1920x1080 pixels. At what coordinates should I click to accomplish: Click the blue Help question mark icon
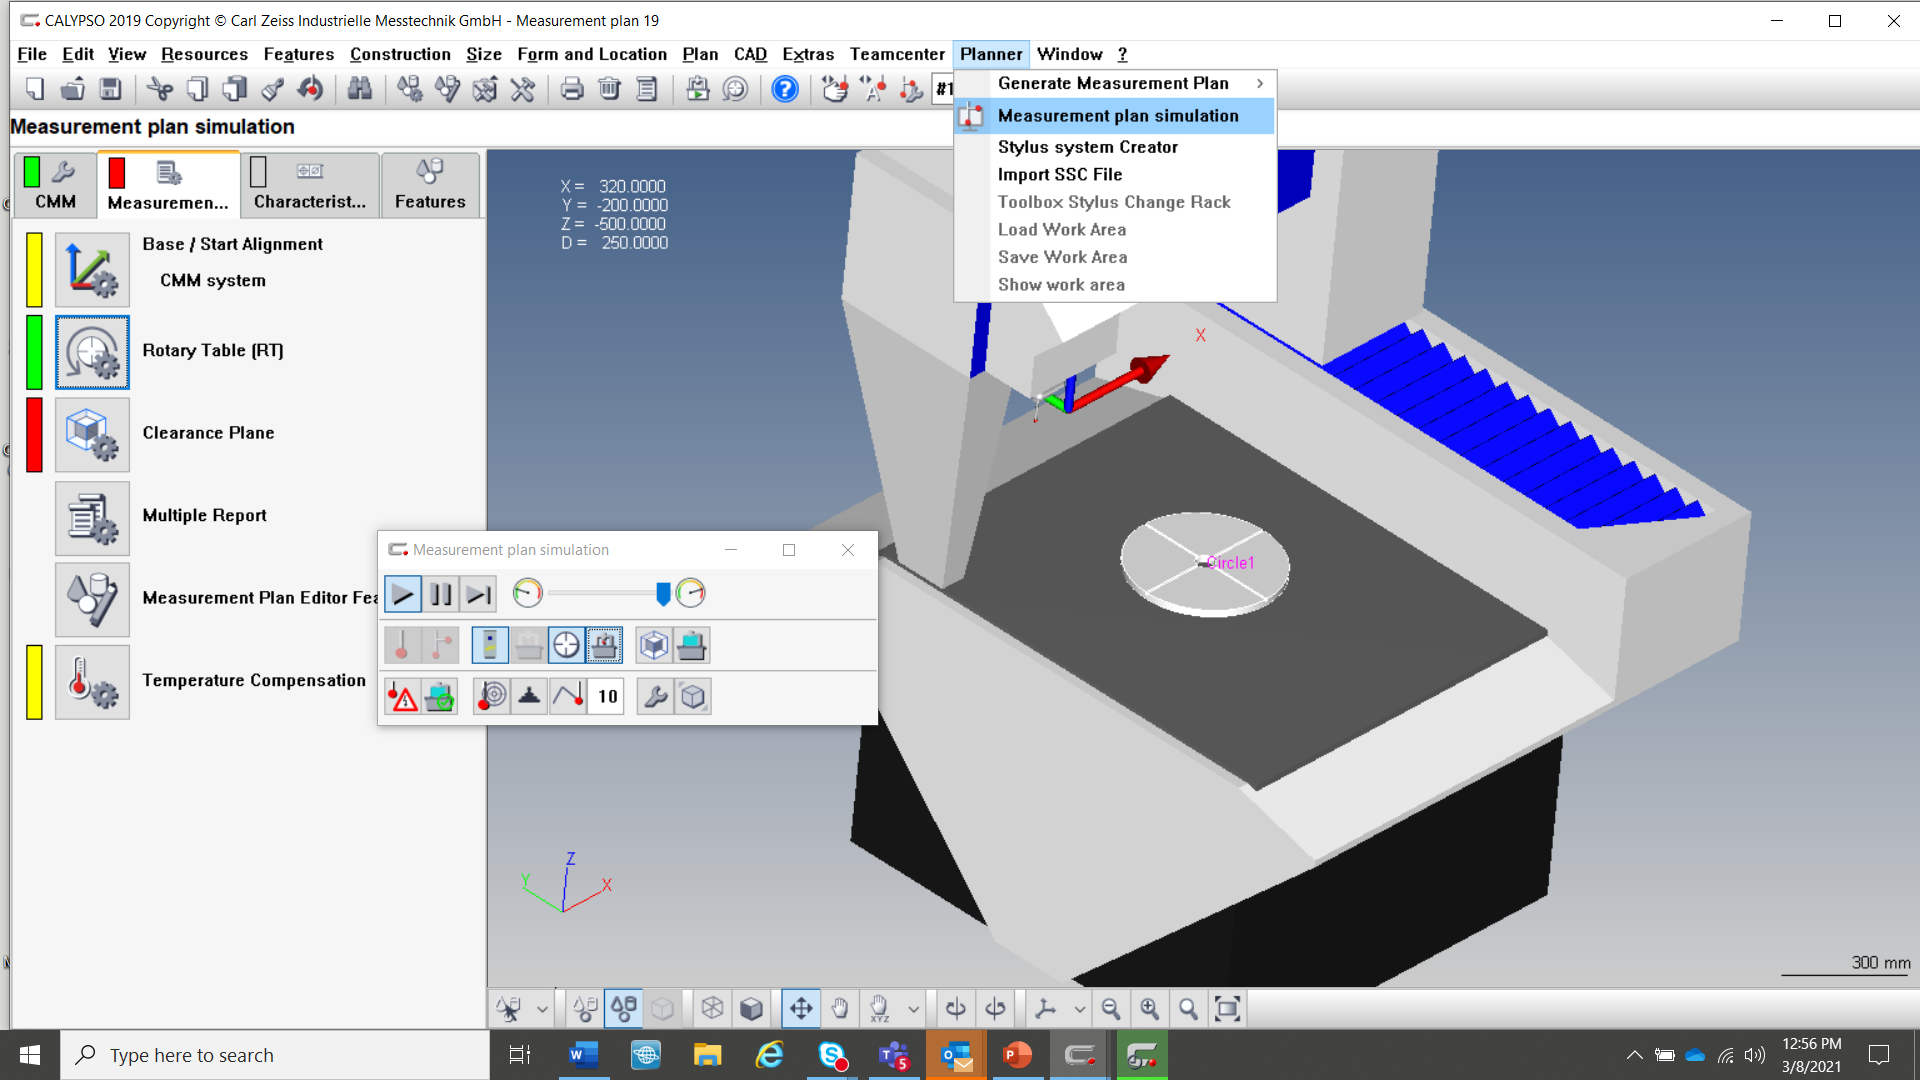(x=785, y=89)
